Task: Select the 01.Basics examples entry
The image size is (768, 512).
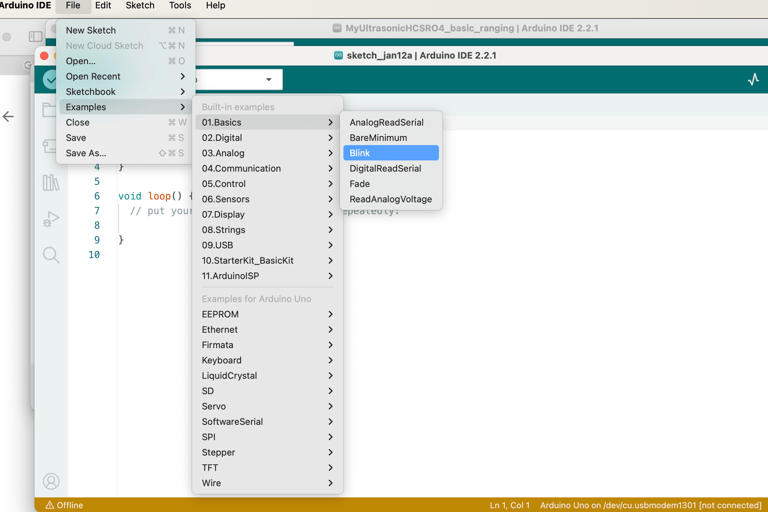Action: pos(267,122)
